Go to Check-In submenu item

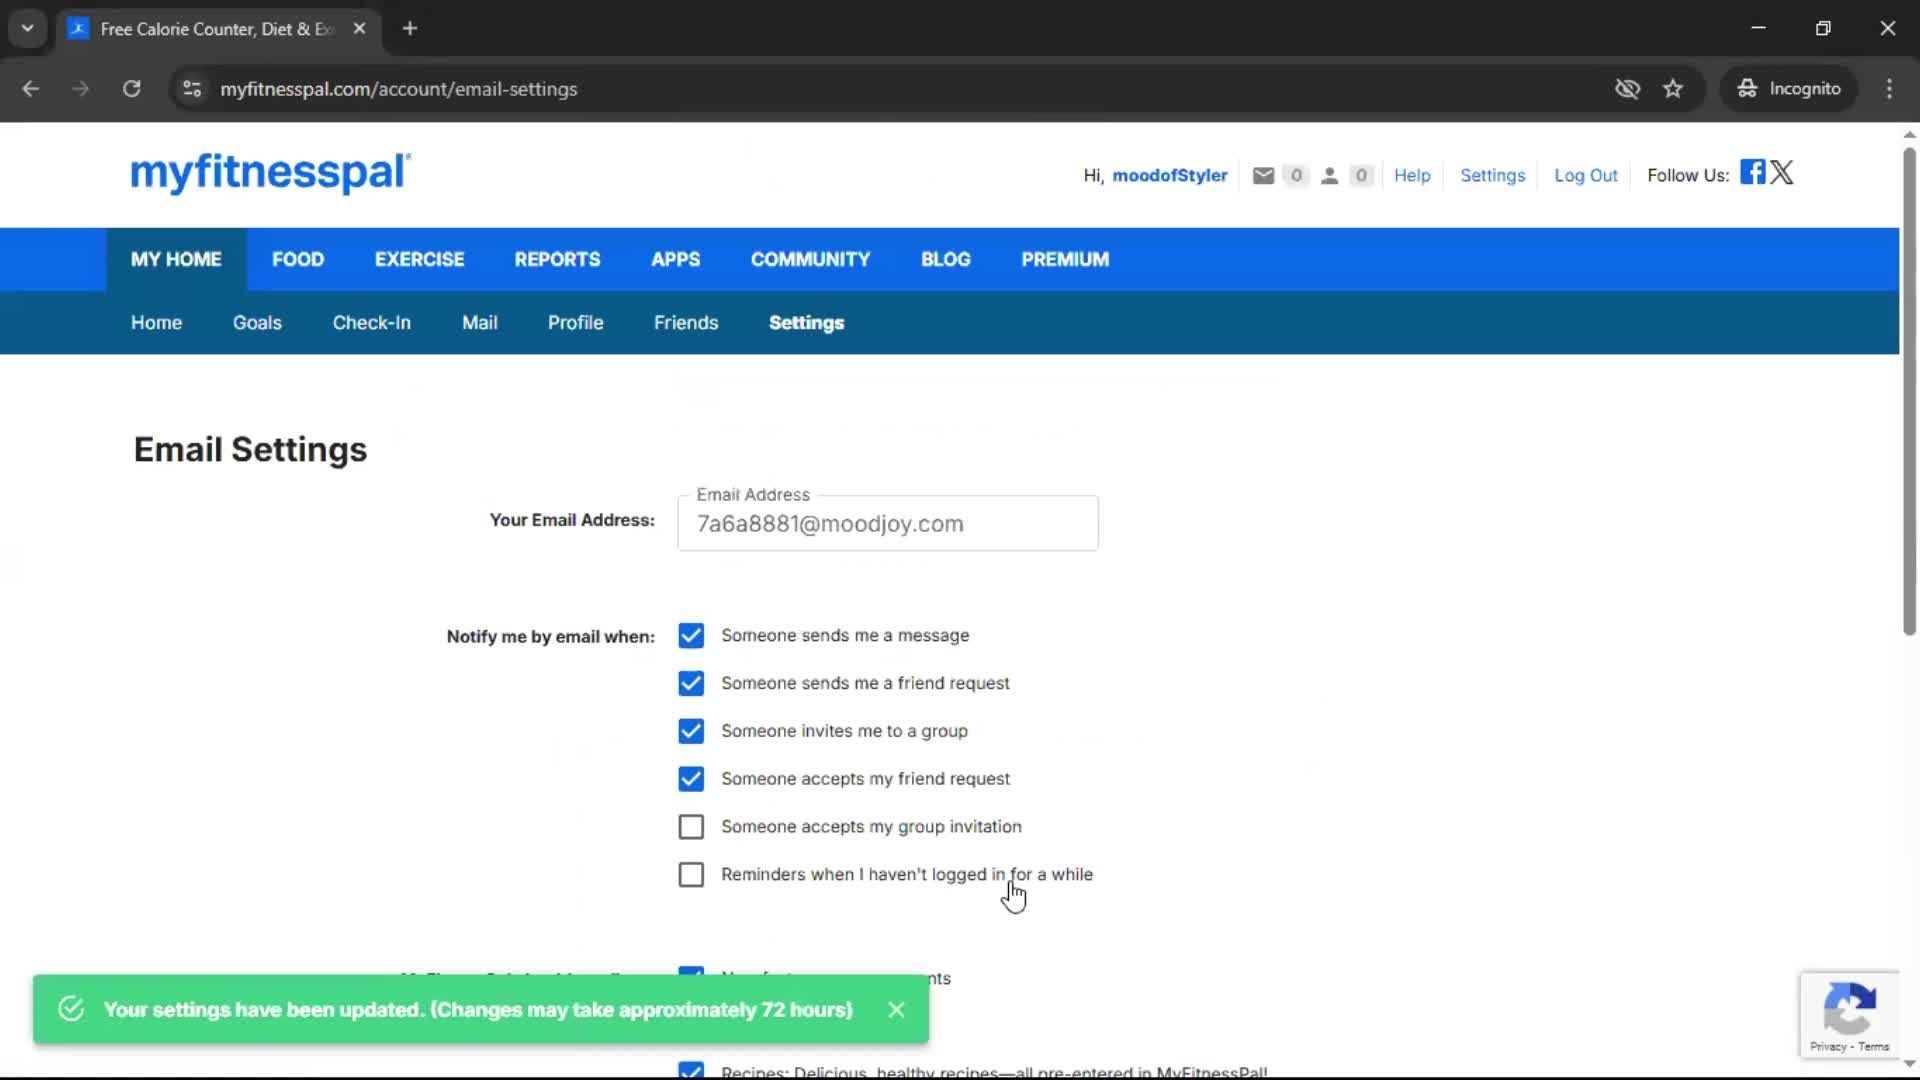tap(371, 323)
